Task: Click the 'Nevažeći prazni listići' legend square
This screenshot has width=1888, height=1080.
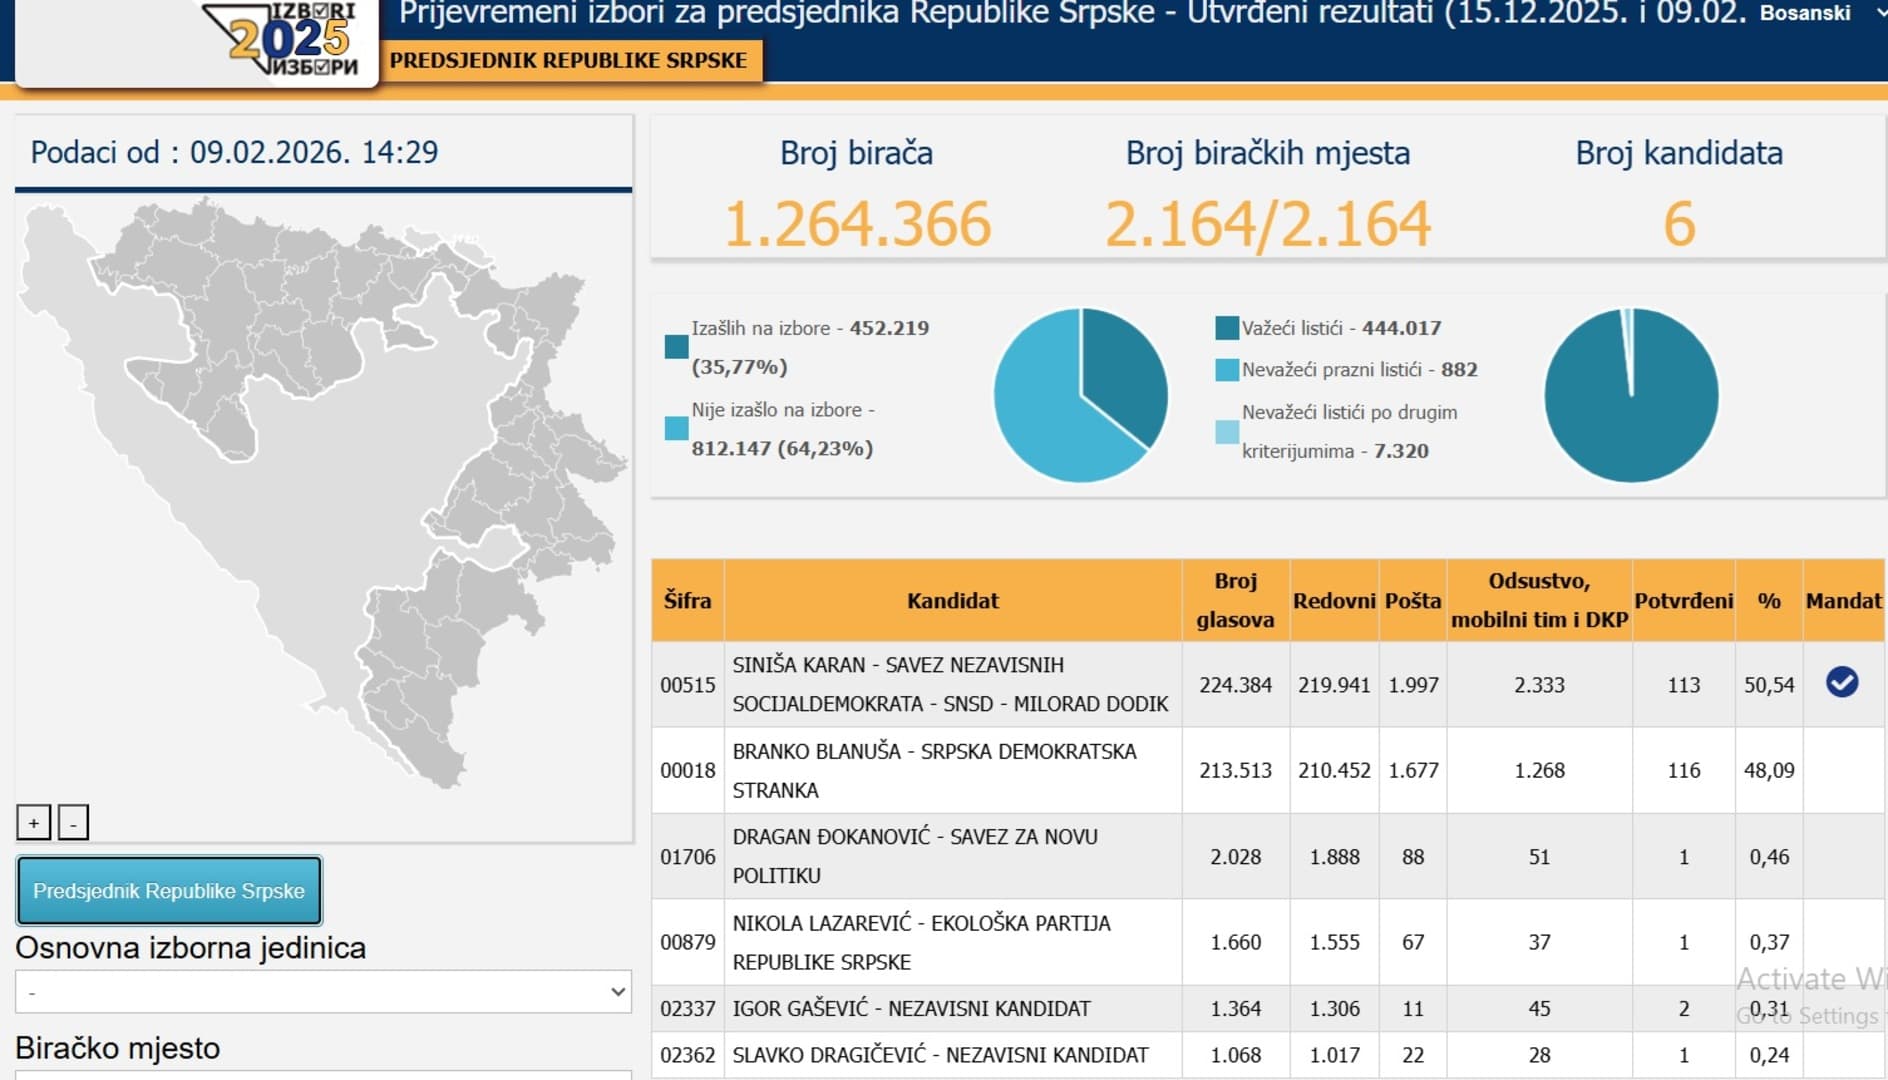Action: point(1226,370)
